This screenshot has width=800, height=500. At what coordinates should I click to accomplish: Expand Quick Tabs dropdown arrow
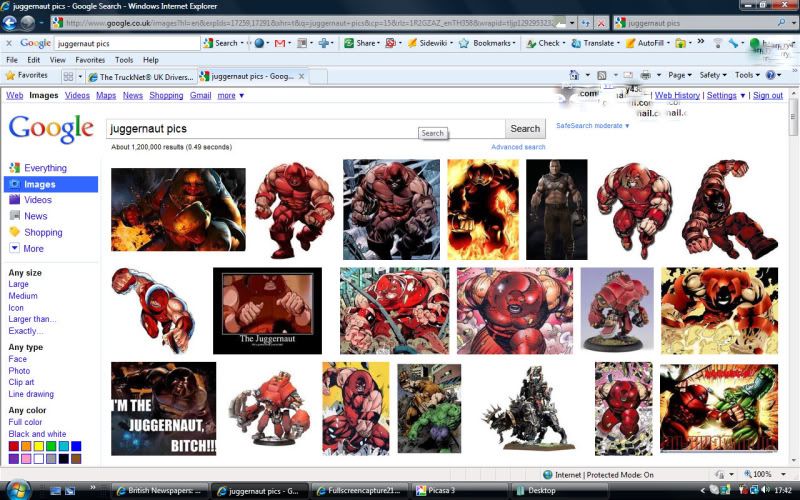click(80, 77)
